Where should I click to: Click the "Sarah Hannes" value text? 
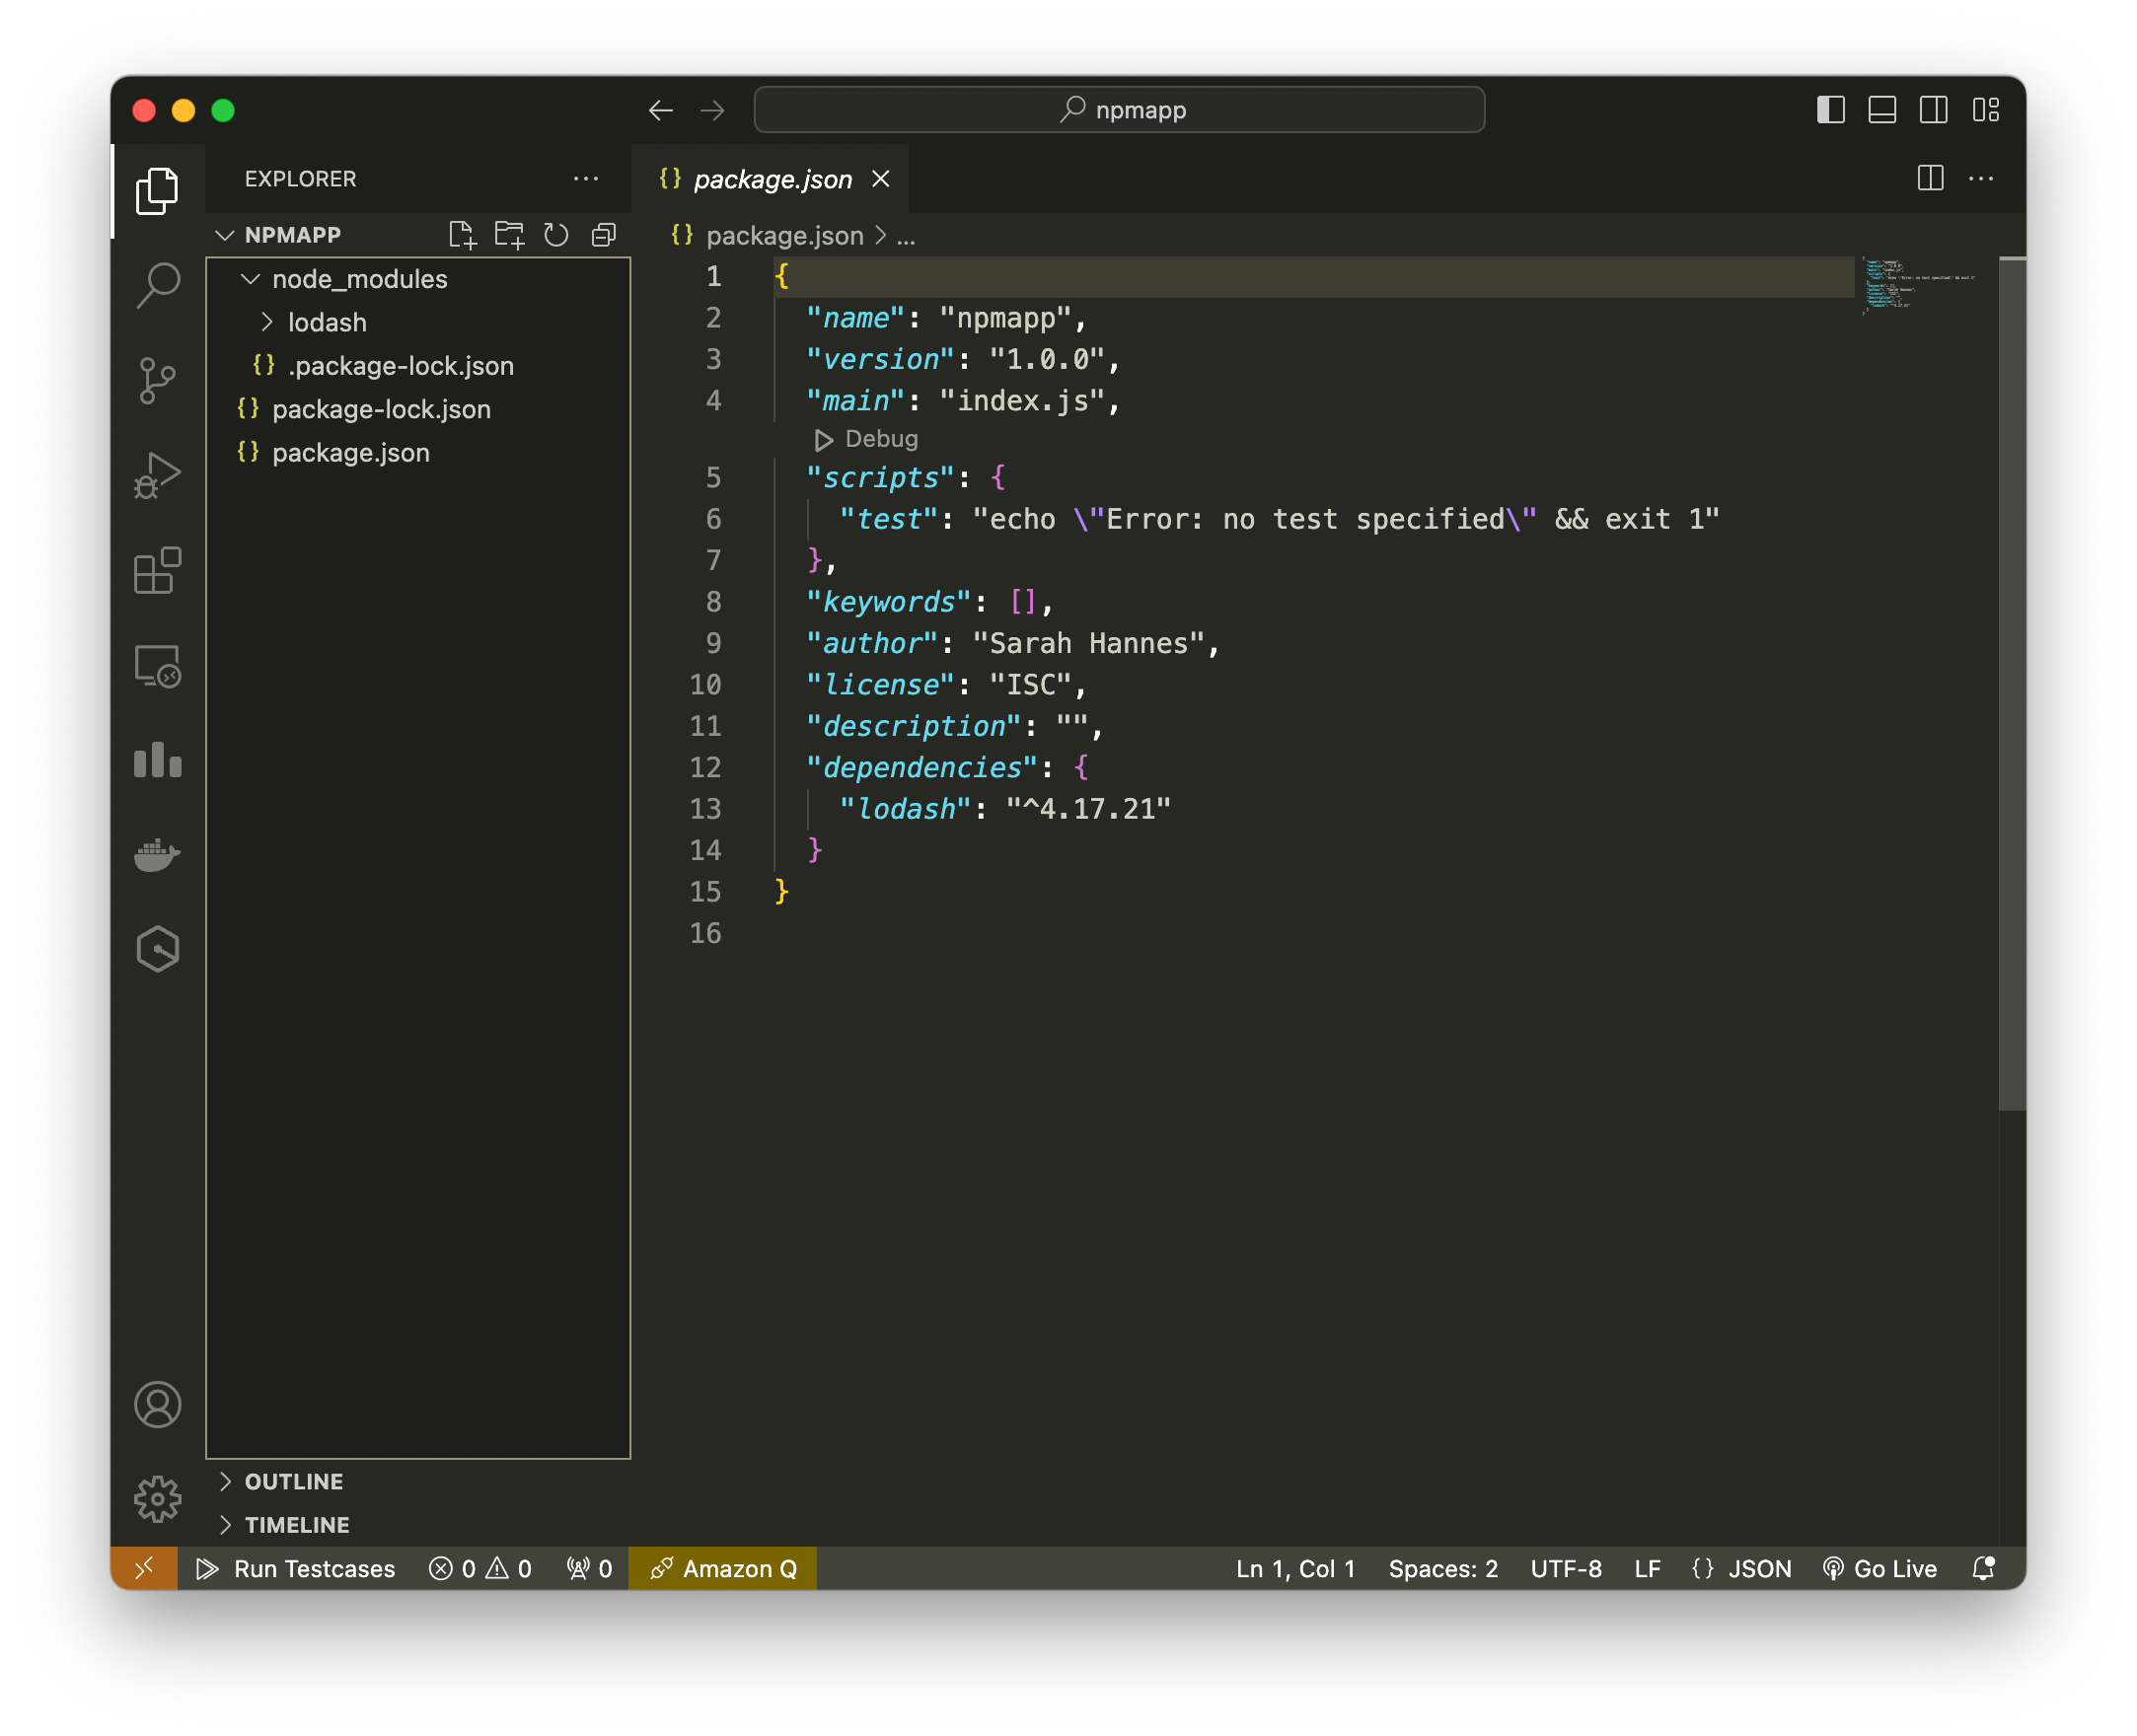tap(1088, 643)
